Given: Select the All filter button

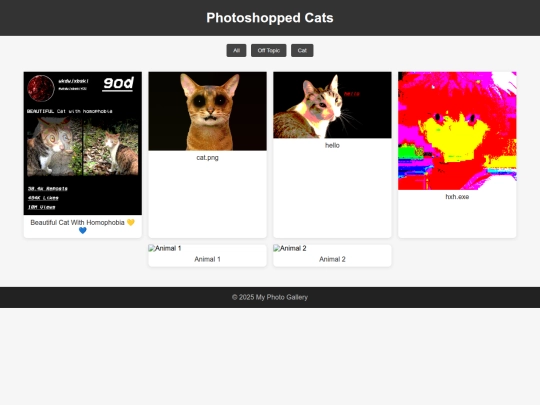Looking at the screenshot, I should point(236,51).
